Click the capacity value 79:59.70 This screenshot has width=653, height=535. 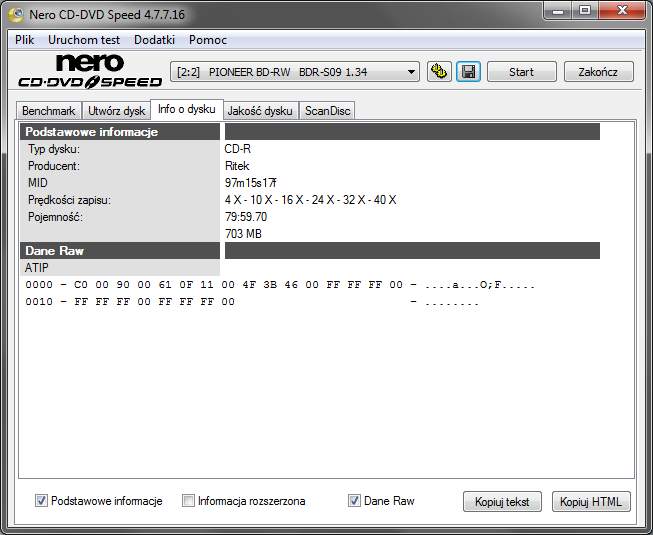pyautogui.click(x=246, y=217)
